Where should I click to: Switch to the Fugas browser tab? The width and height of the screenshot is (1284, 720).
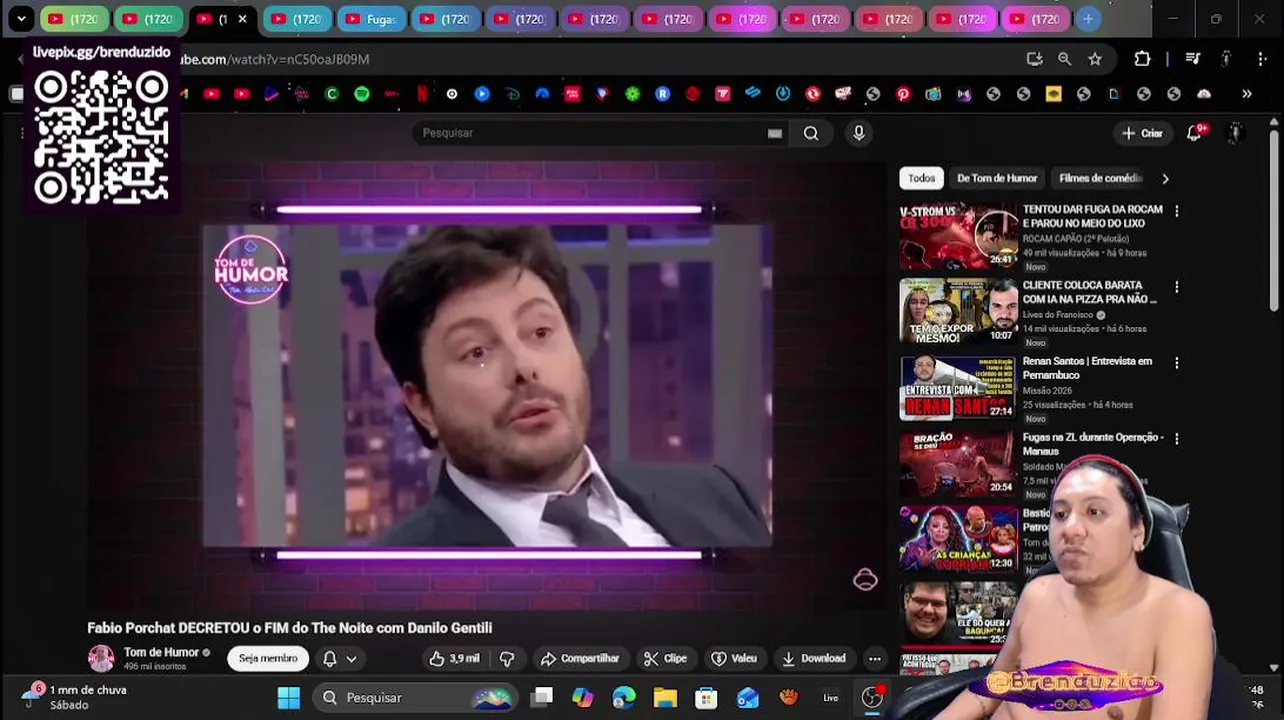tap(371, 19)
